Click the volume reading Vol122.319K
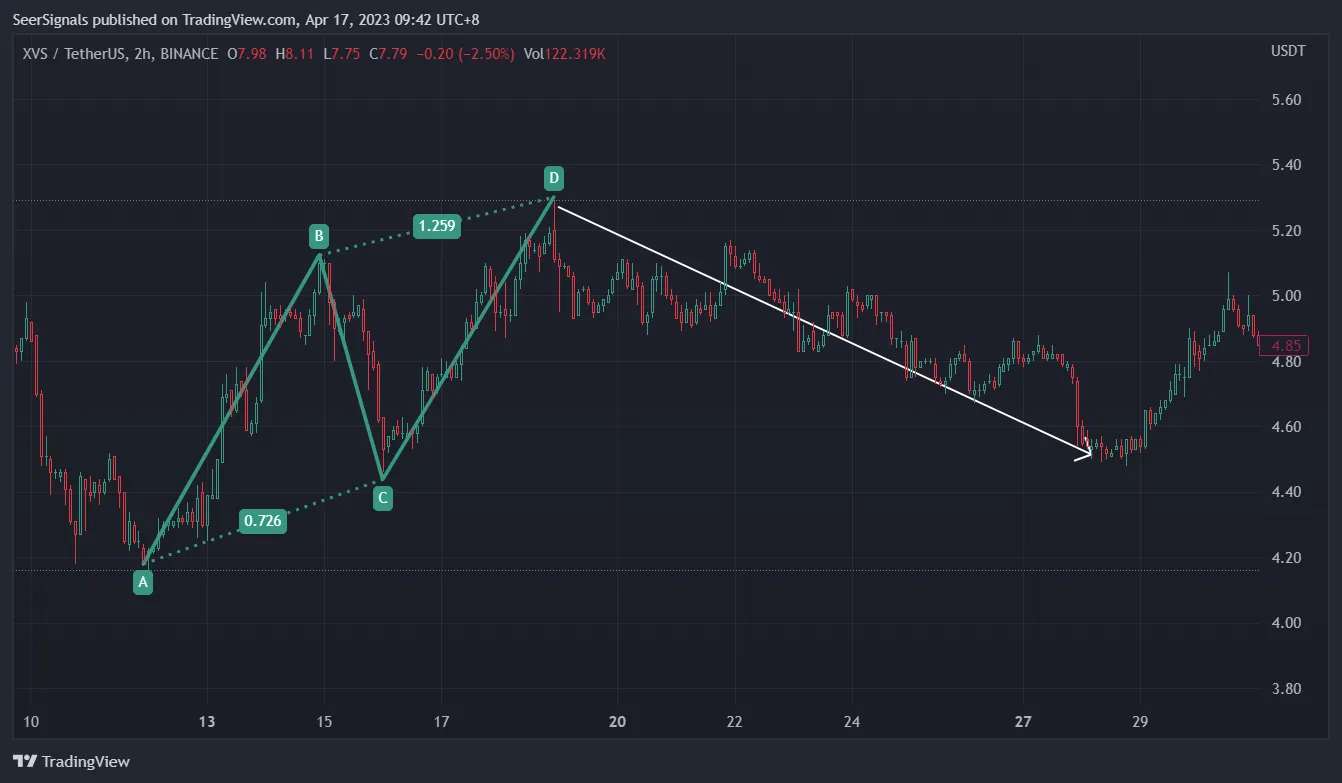Viewport: 1342px width, 783px height. coord(565,53)
